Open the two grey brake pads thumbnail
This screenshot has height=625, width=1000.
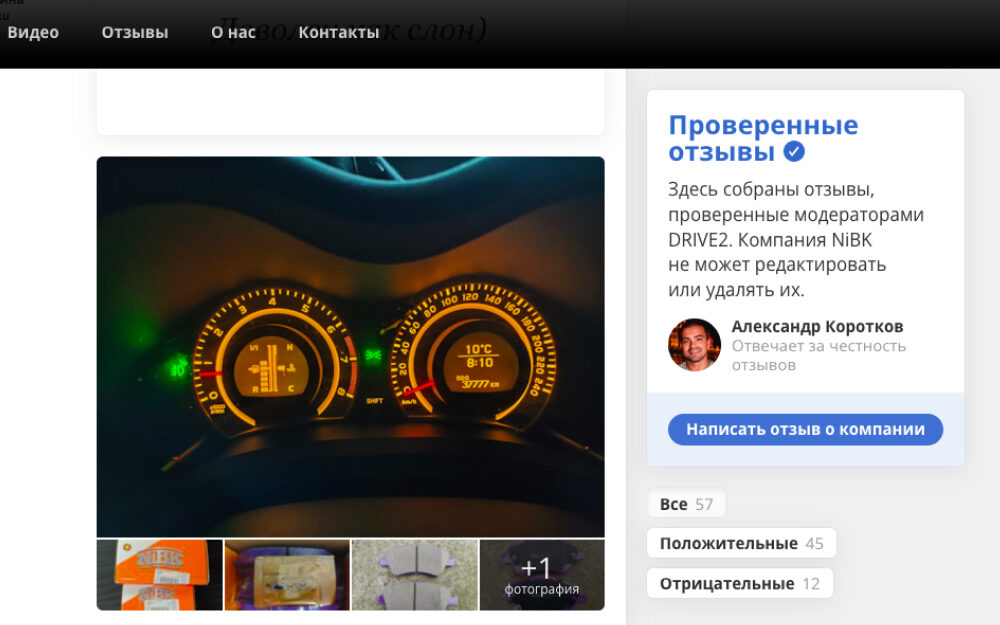pos(415,575)
